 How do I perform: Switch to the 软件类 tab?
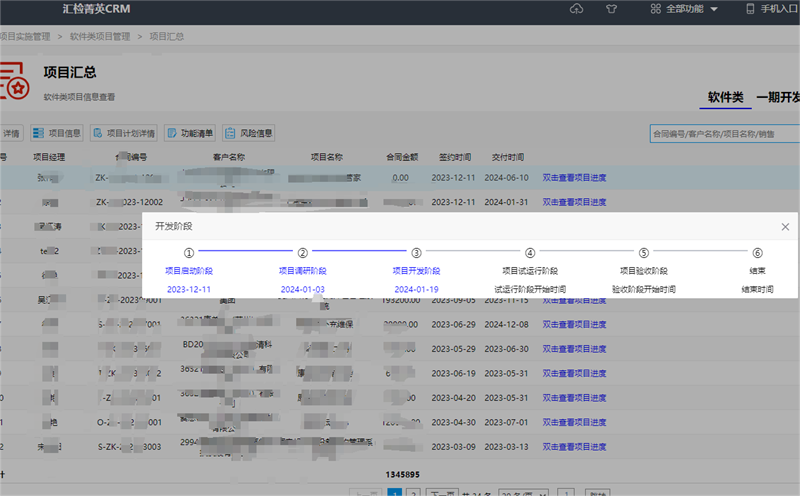coord(725,97)
